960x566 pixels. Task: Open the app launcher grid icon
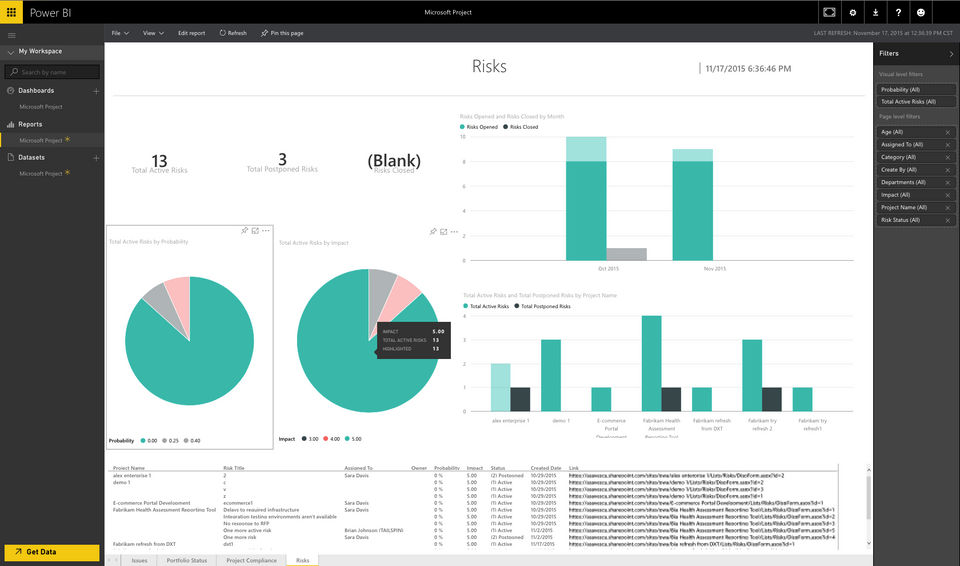pos(11,12)
